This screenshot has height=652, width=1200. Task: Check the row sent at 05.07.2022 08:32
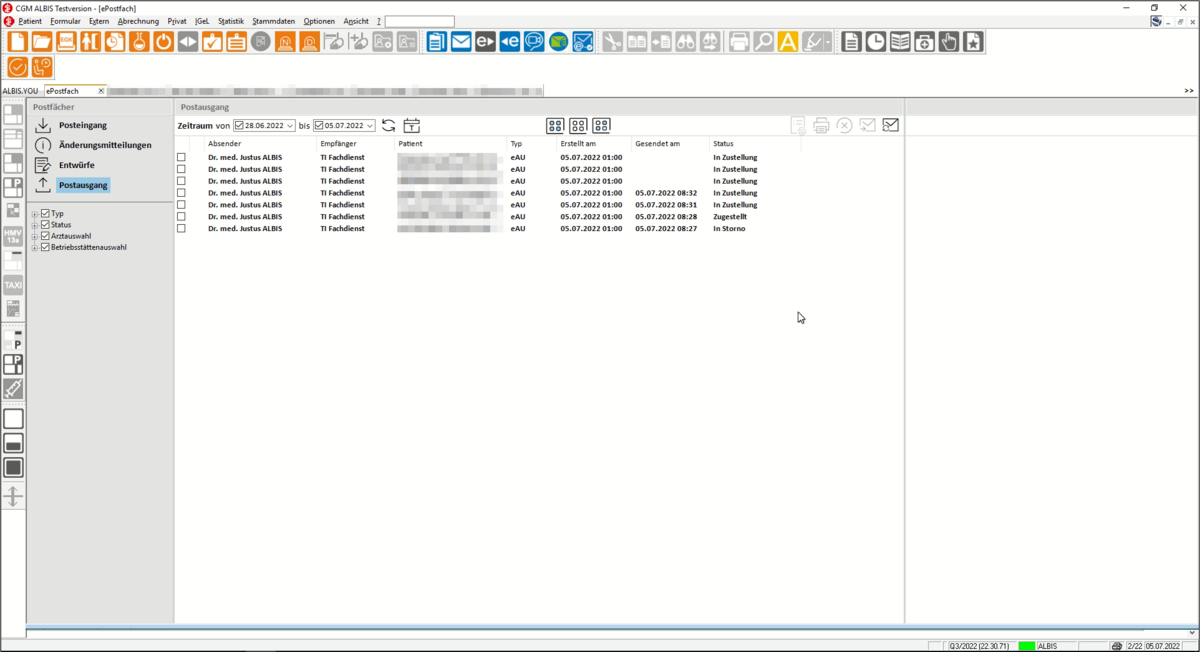coord(181,193)
